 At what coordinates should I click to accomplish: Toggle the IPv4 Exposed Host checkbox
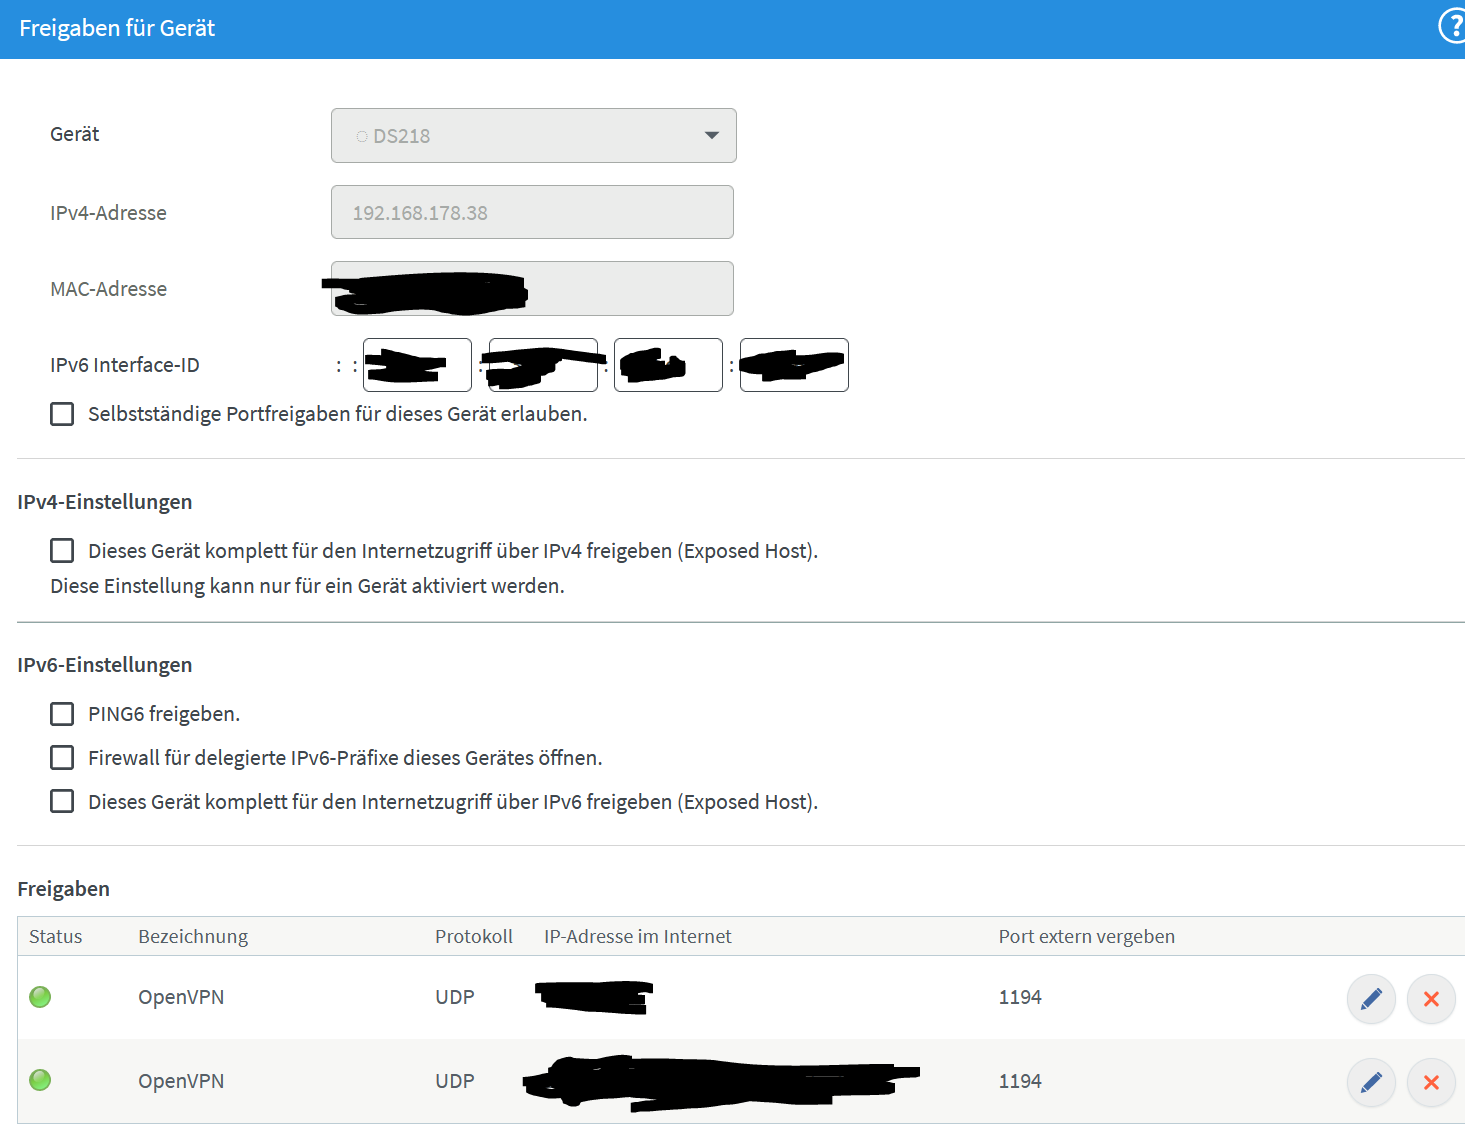tap(62, 550)
